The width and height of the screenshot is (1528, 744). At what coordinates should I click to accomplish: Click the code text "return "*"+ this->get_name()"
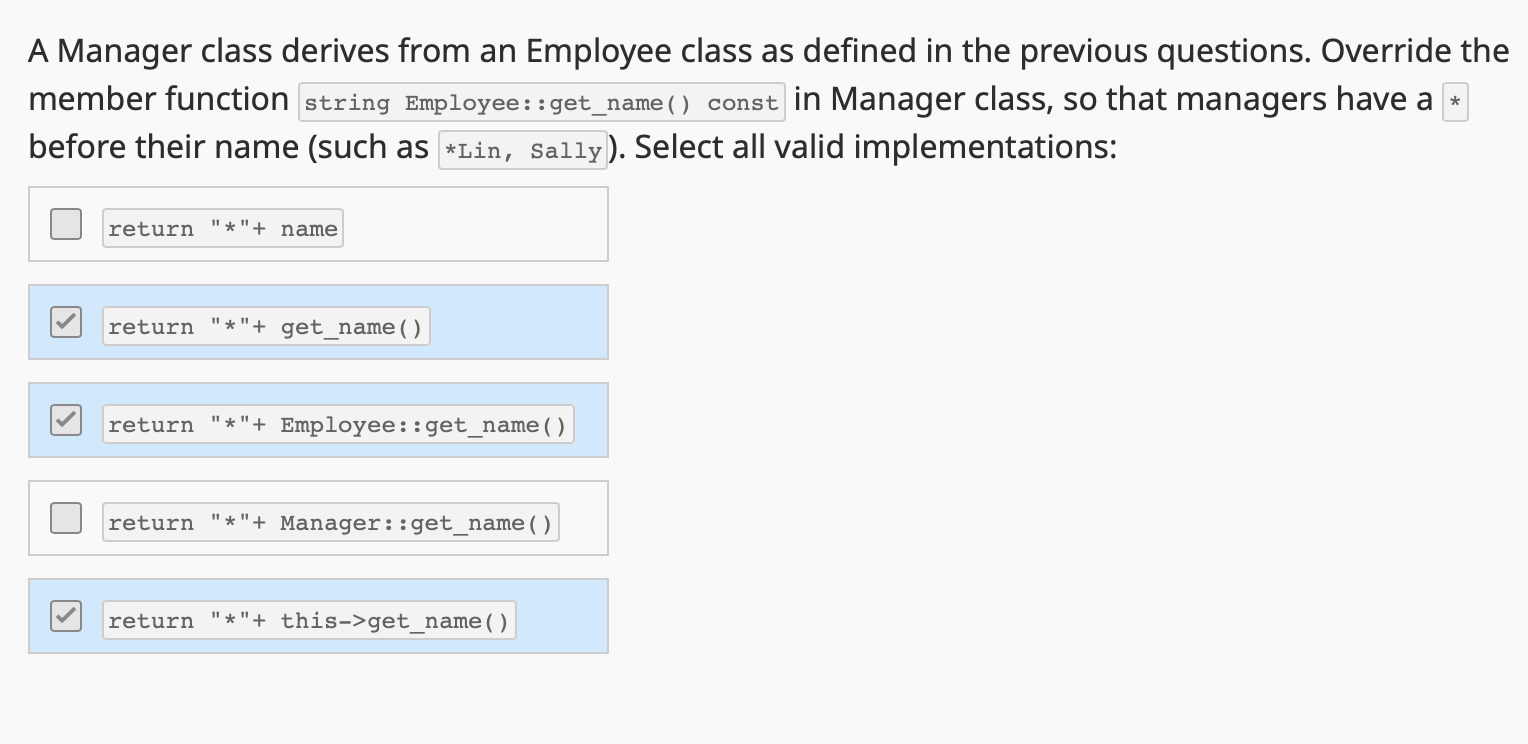pyautogui.click(x=308, y=620)
